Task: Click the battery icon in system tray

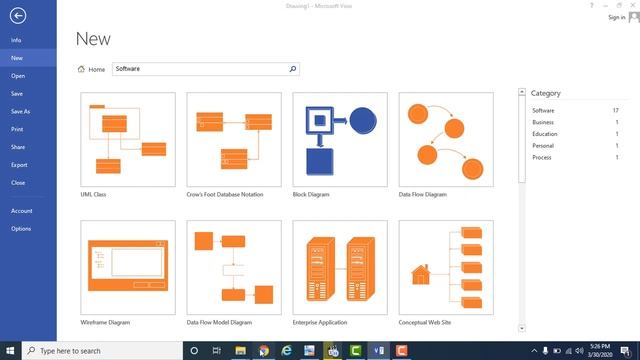Action: pyautogui.click(x=557, y=351)
